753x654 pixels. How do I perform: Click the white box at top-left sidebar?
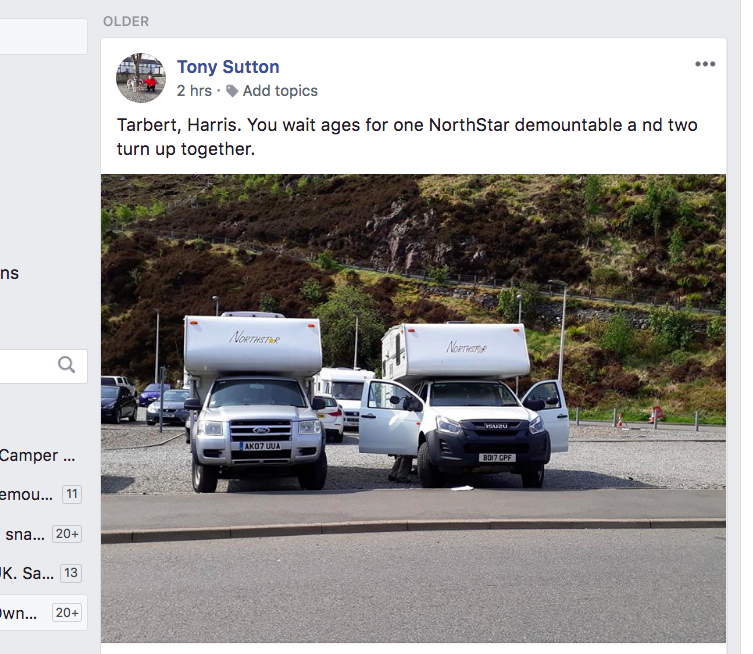pos(42,36)
